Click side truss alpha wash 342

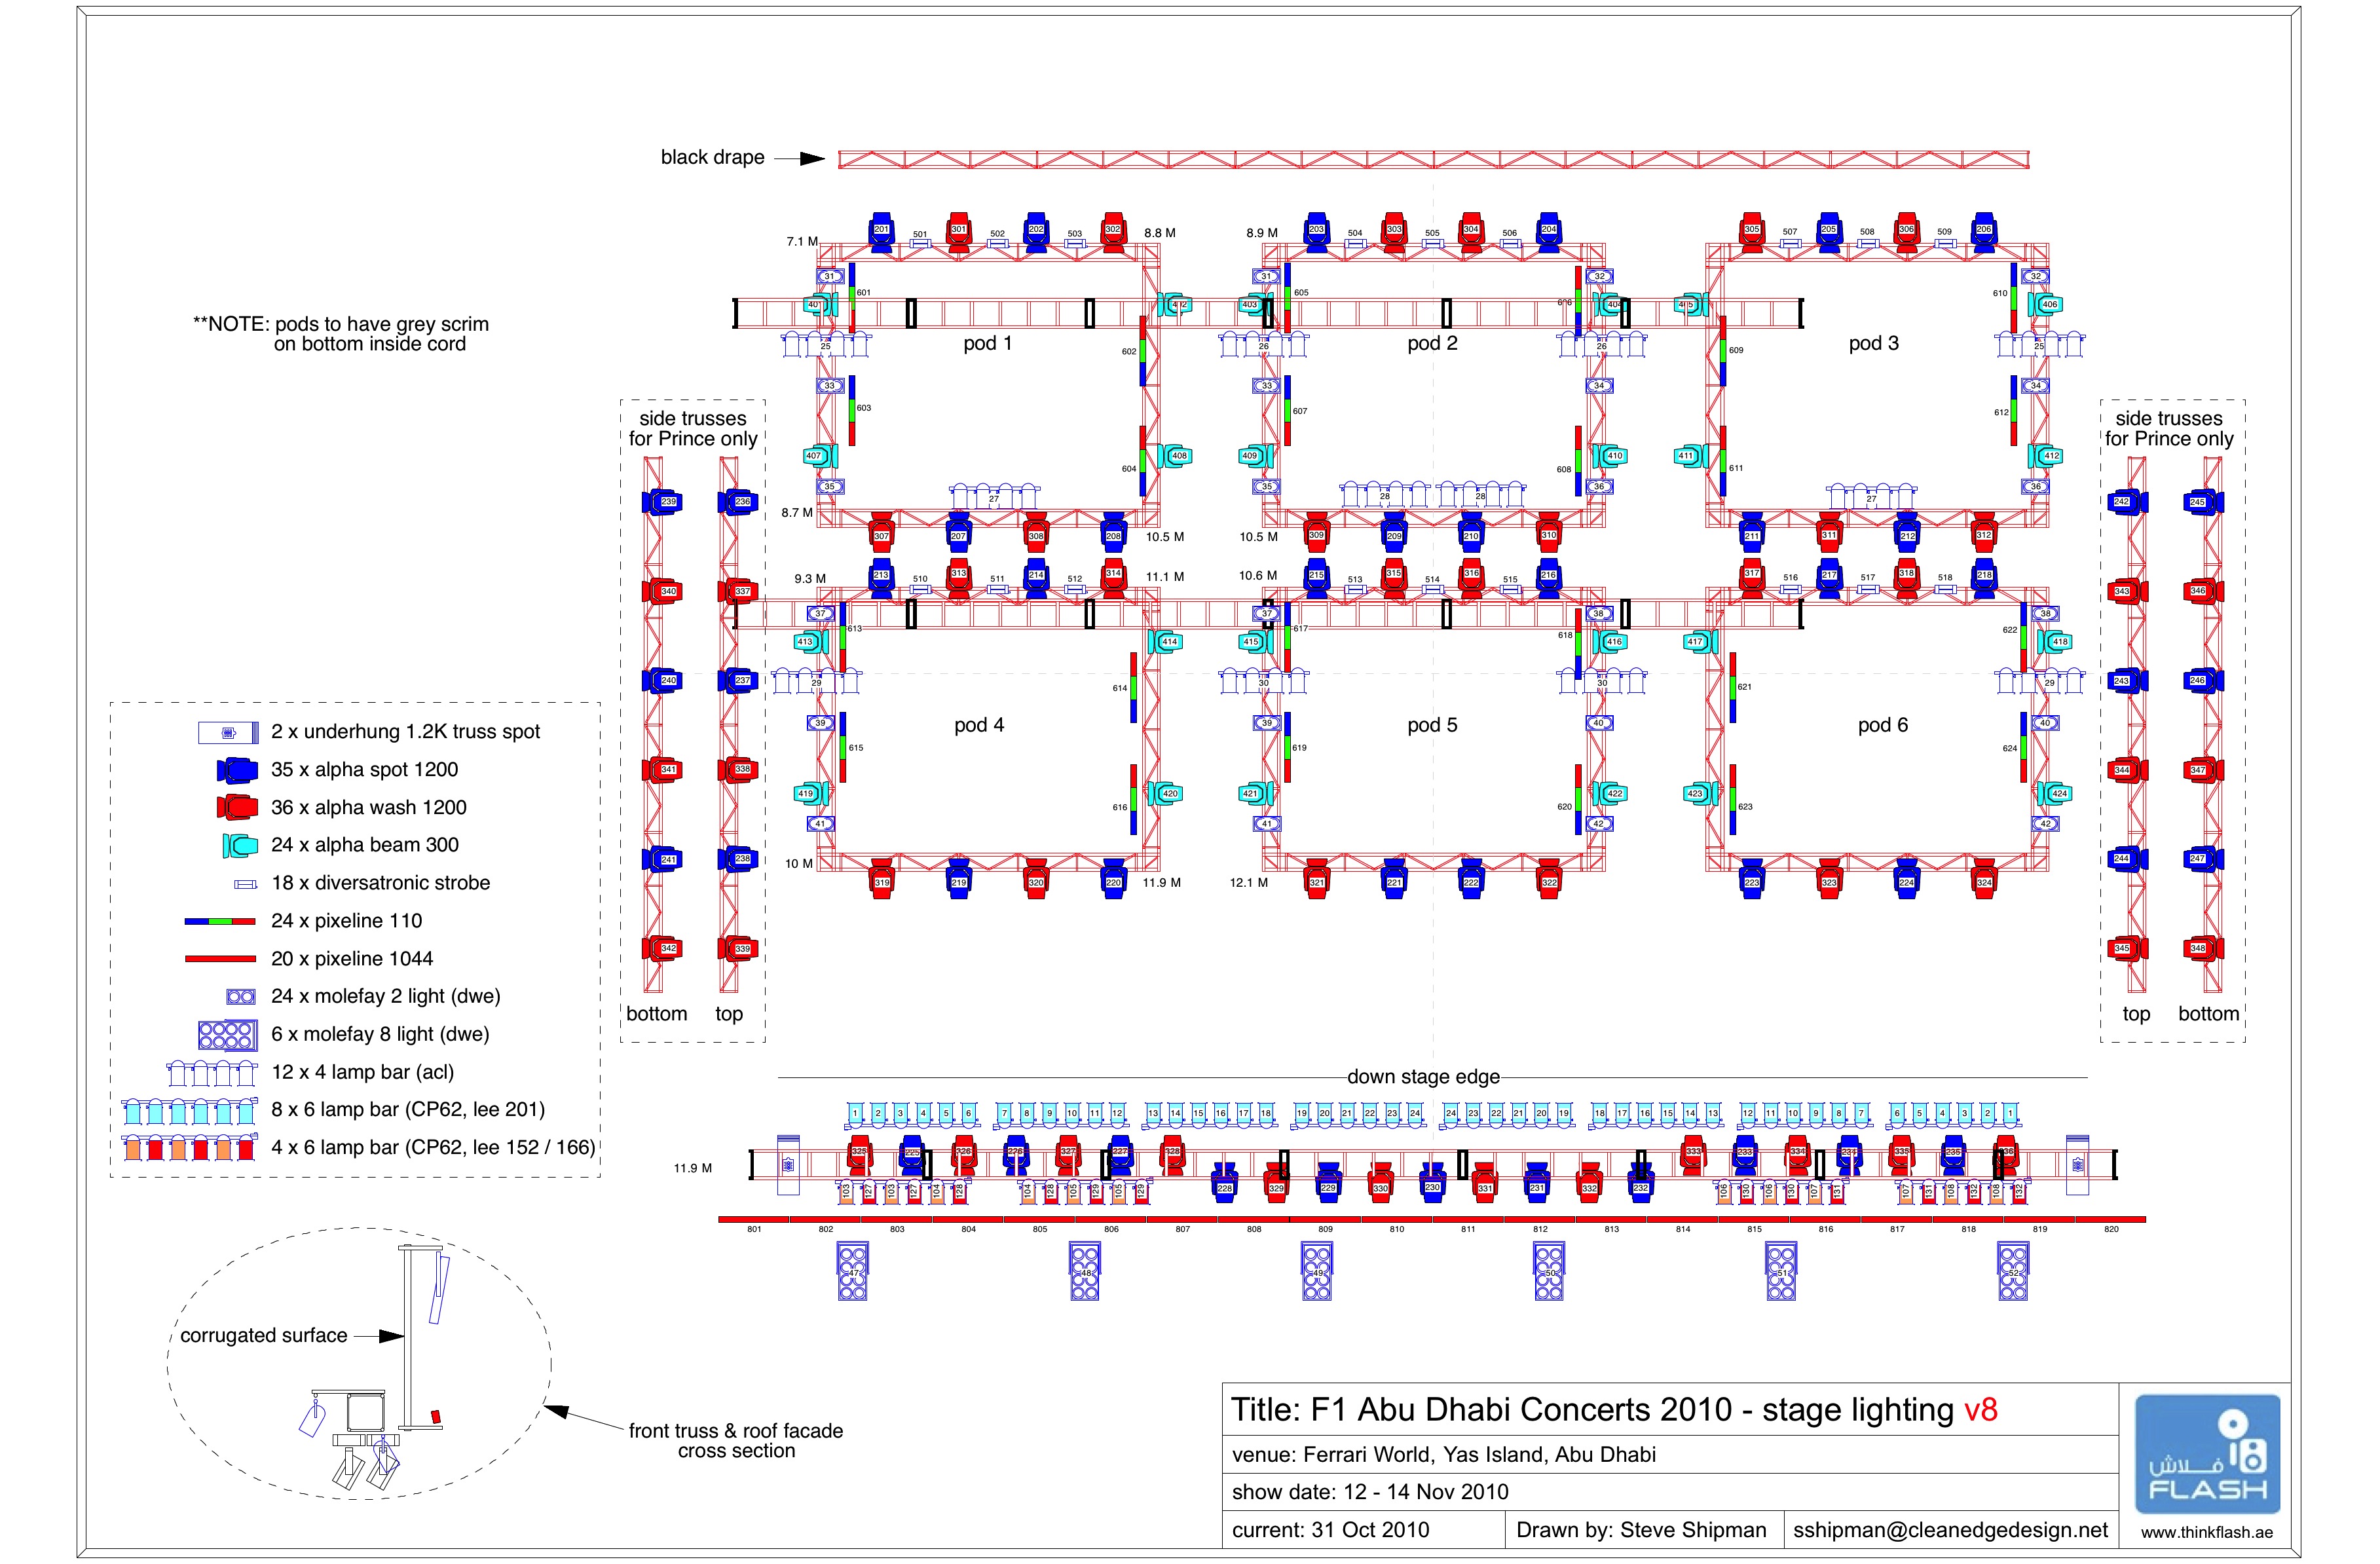pos(663,949)
